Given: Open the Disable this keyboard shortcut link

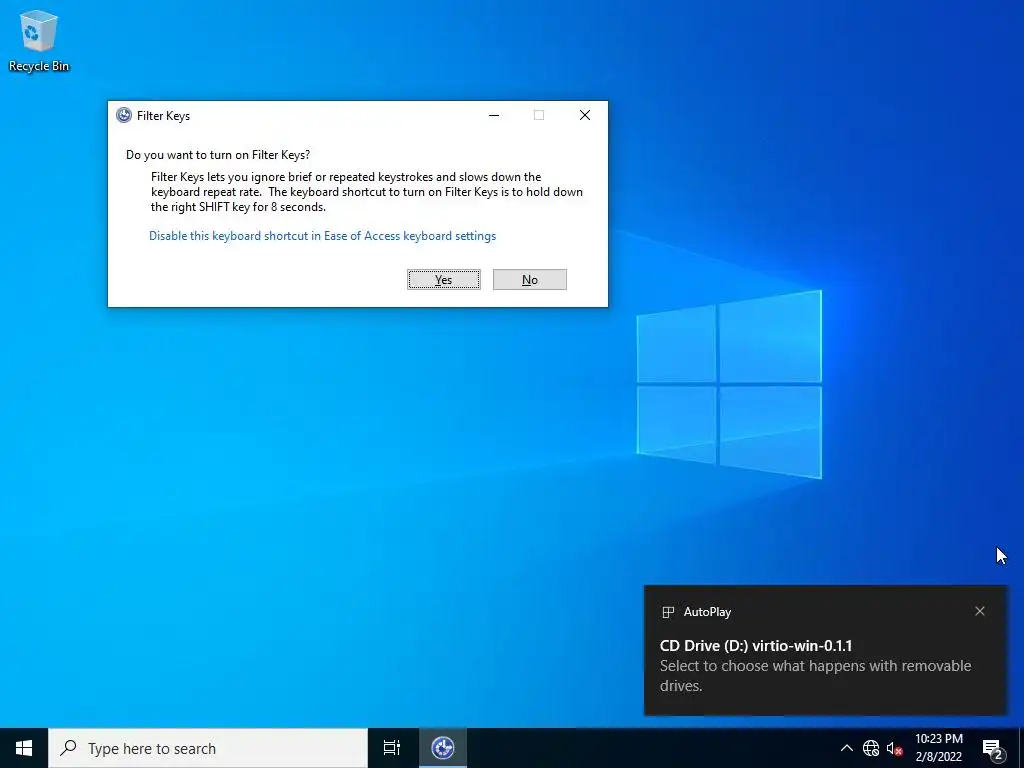Looking at the screenshot, I should (323, 236).
